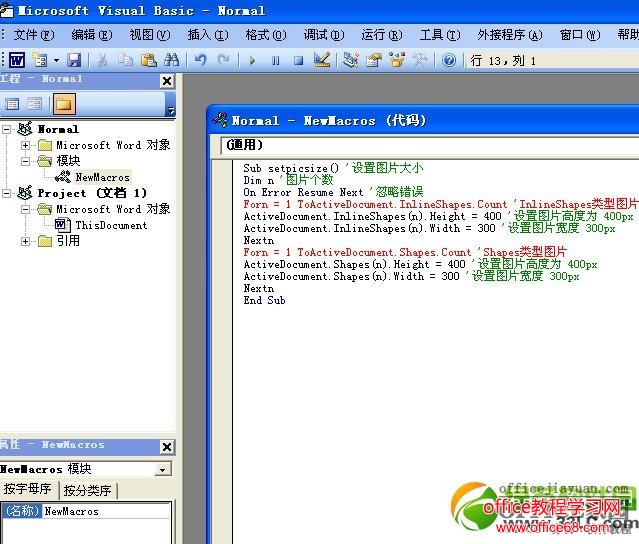Switch to the 按字母序 tab
Viewport: 639px width, 544px height.
coord(28,489)
